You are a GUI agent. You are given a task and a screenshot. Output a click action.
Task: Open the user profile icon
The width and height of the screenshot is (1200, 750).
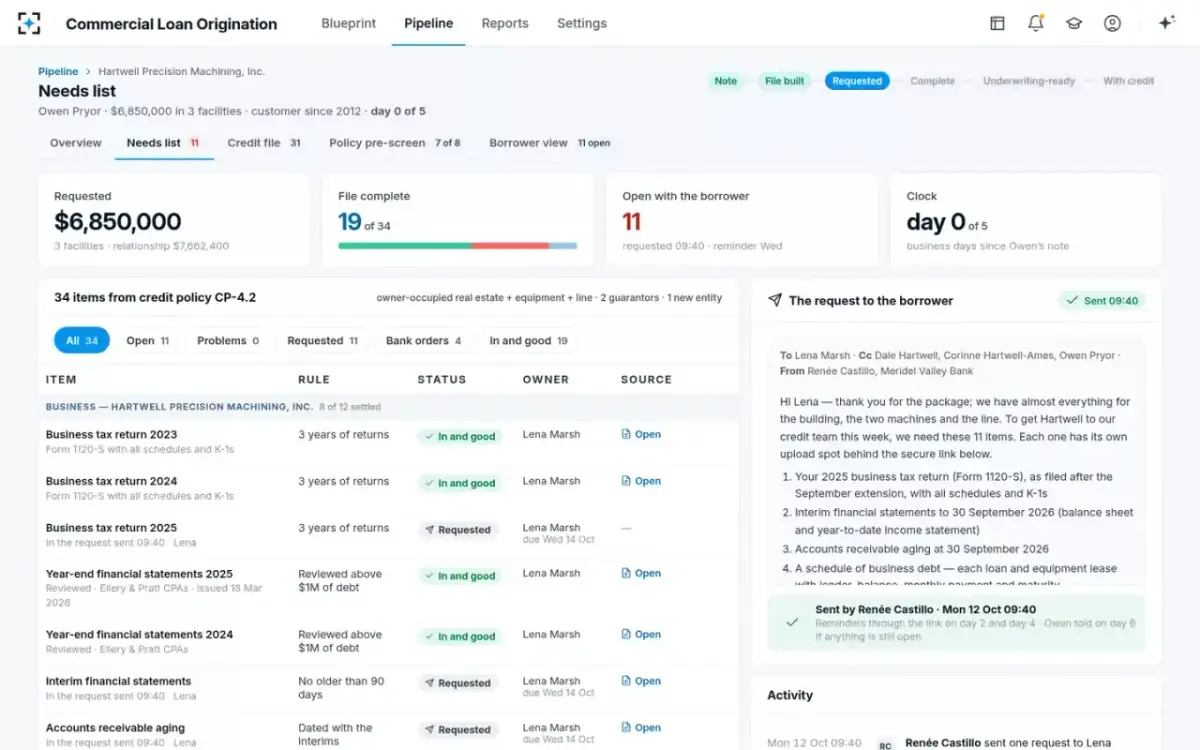pyautogui.click(x=1112, y=23)
